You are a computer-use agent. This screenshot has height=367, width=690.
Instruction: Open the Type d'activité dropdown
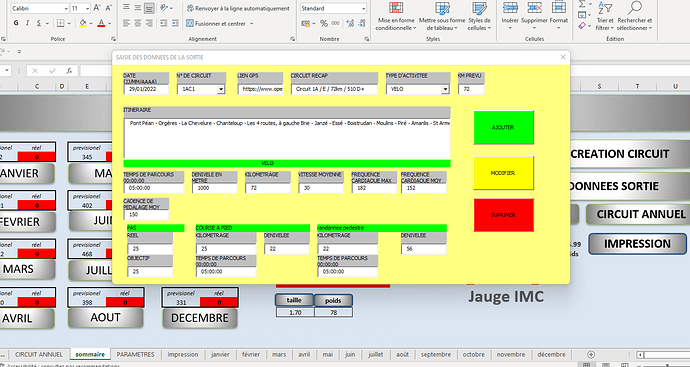click(x=445, y=89)
